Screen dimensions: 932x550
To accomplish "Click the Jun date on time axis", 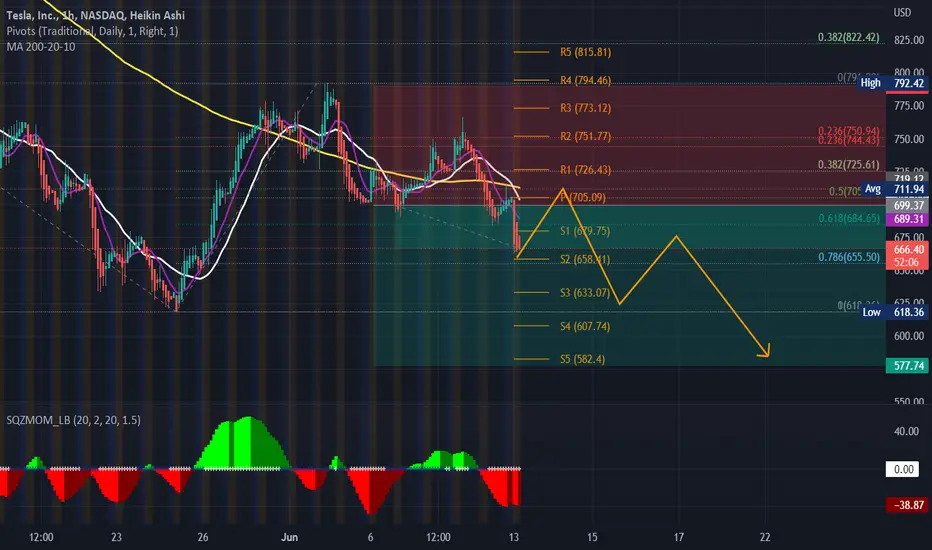I will pos(289,537).
